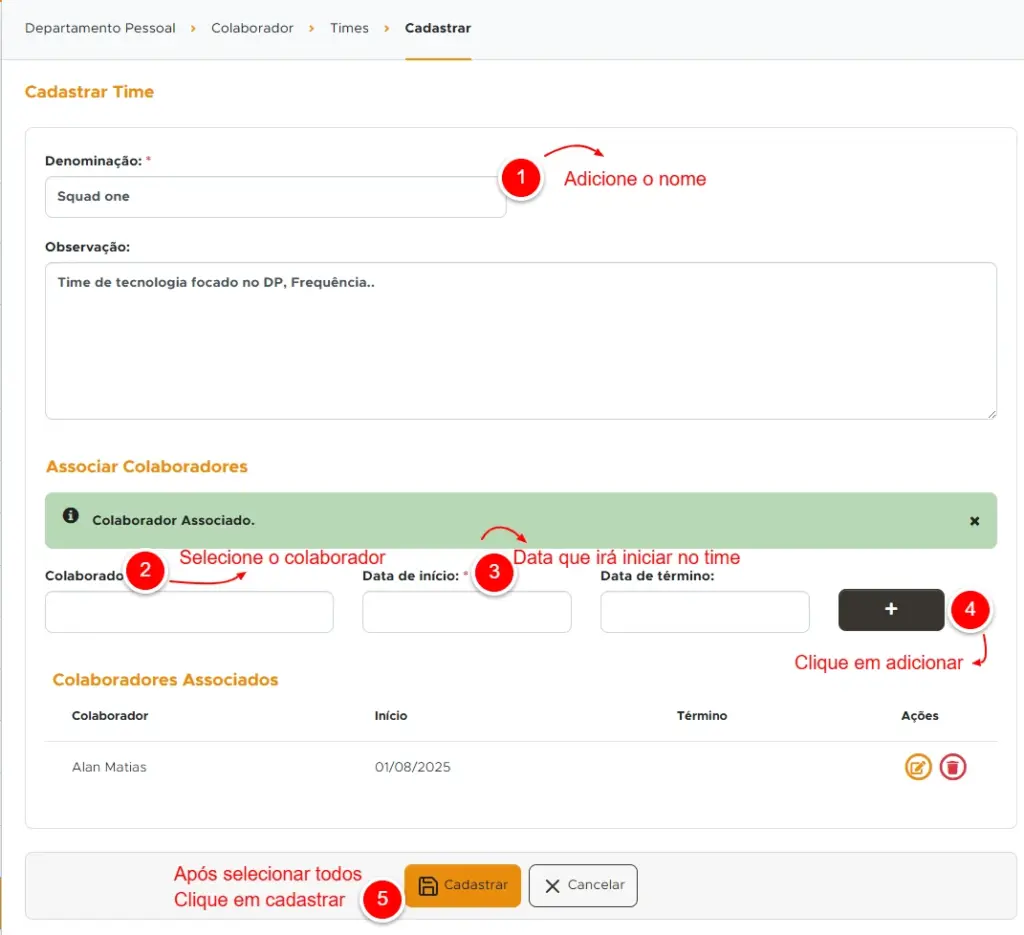Open the Colaborador breadcrumb link

coord(252,28)
